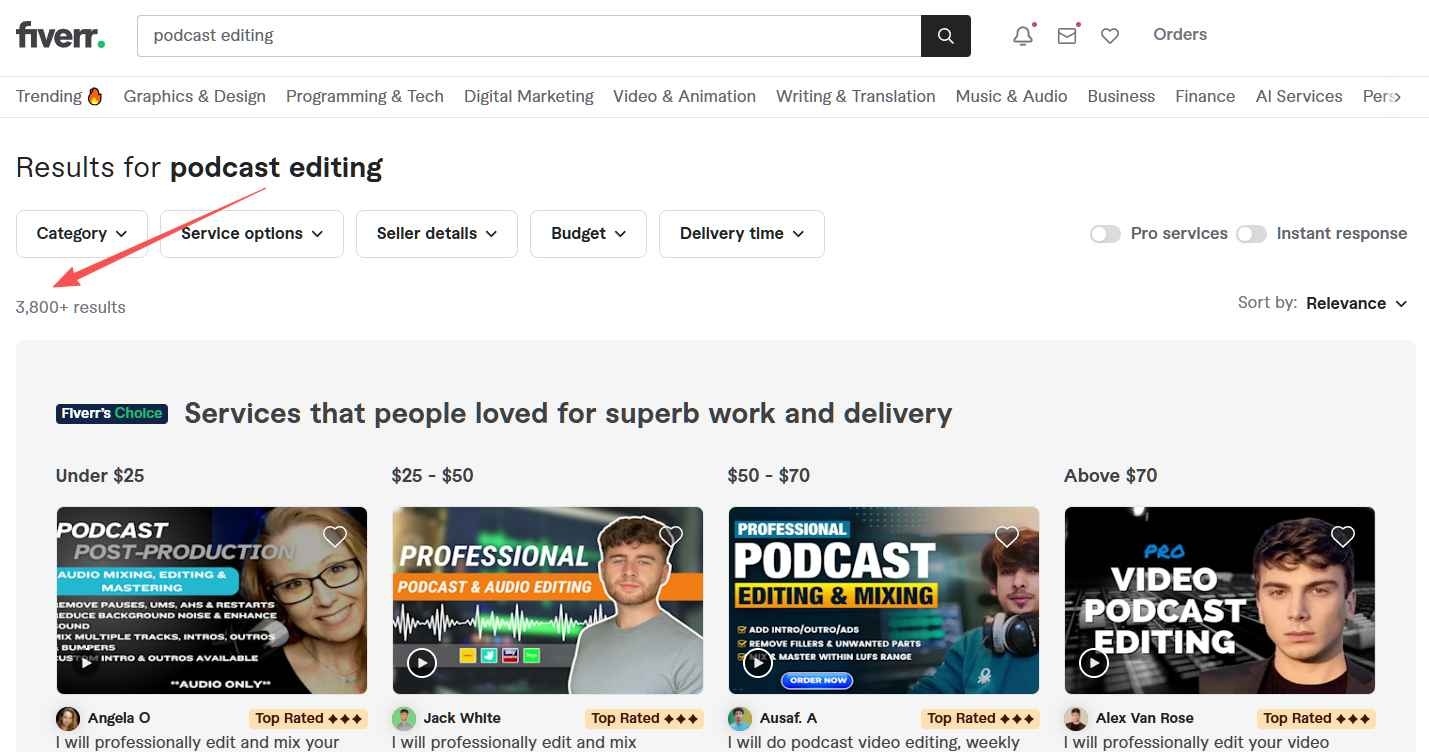Open Music & Audio category
The height and width of the screenshot is (752, 1429).
coord(1012,96)
